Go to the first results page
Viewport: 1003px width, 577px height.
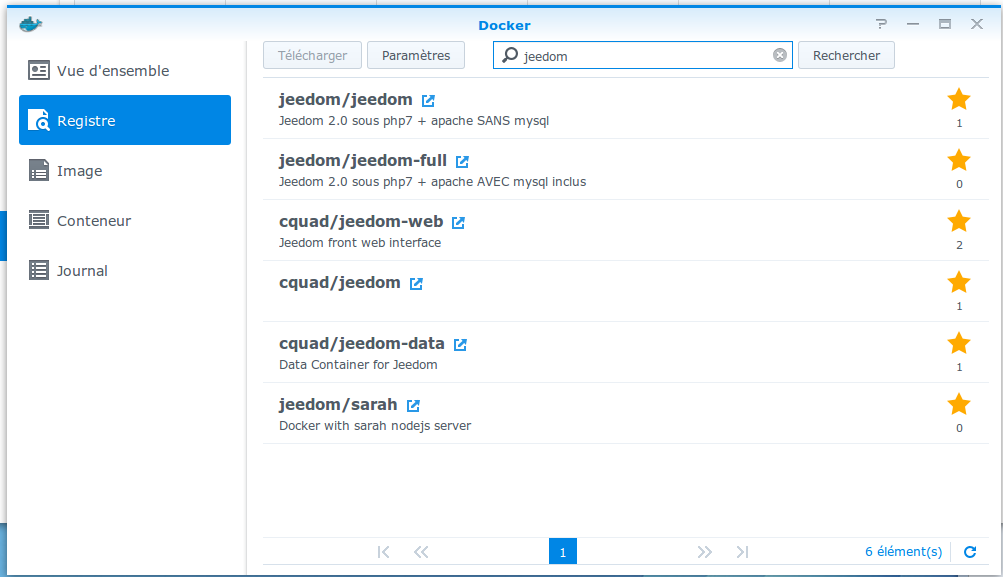pyautogui.click(x=383, y=551)
